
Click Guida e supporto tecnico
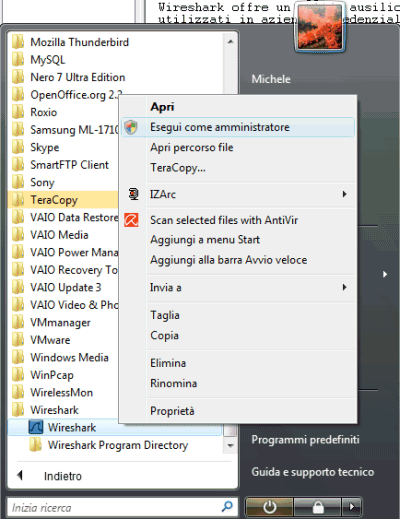pyautogui.click(x=313, y=472)
